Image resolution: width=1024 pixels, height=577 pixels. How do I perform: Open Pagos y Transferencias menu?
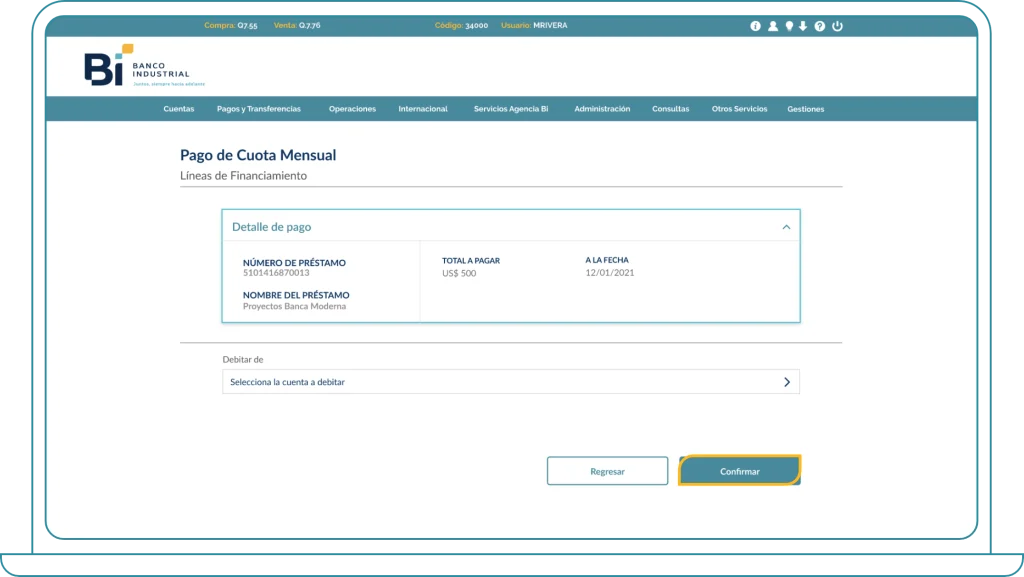click(x=258, y=109)
